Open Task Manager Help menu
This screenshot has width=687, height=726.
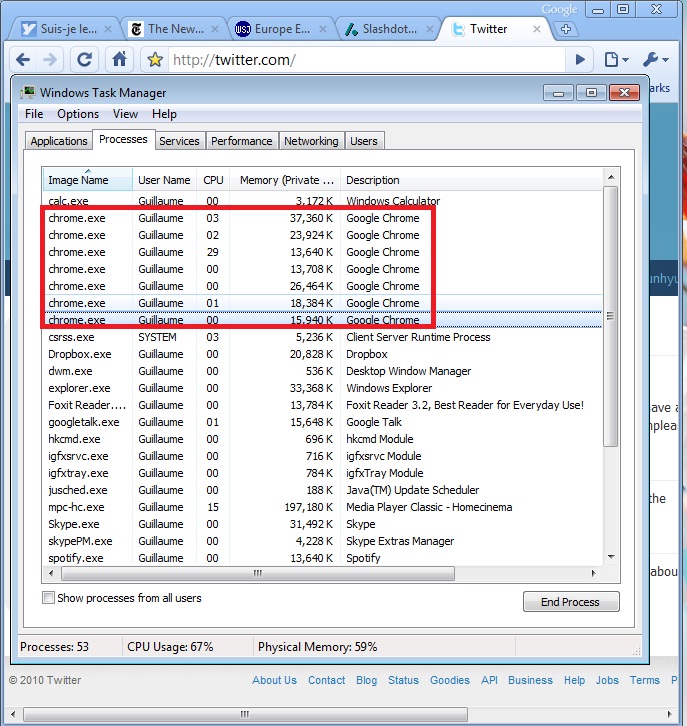[x=164, y=114]
